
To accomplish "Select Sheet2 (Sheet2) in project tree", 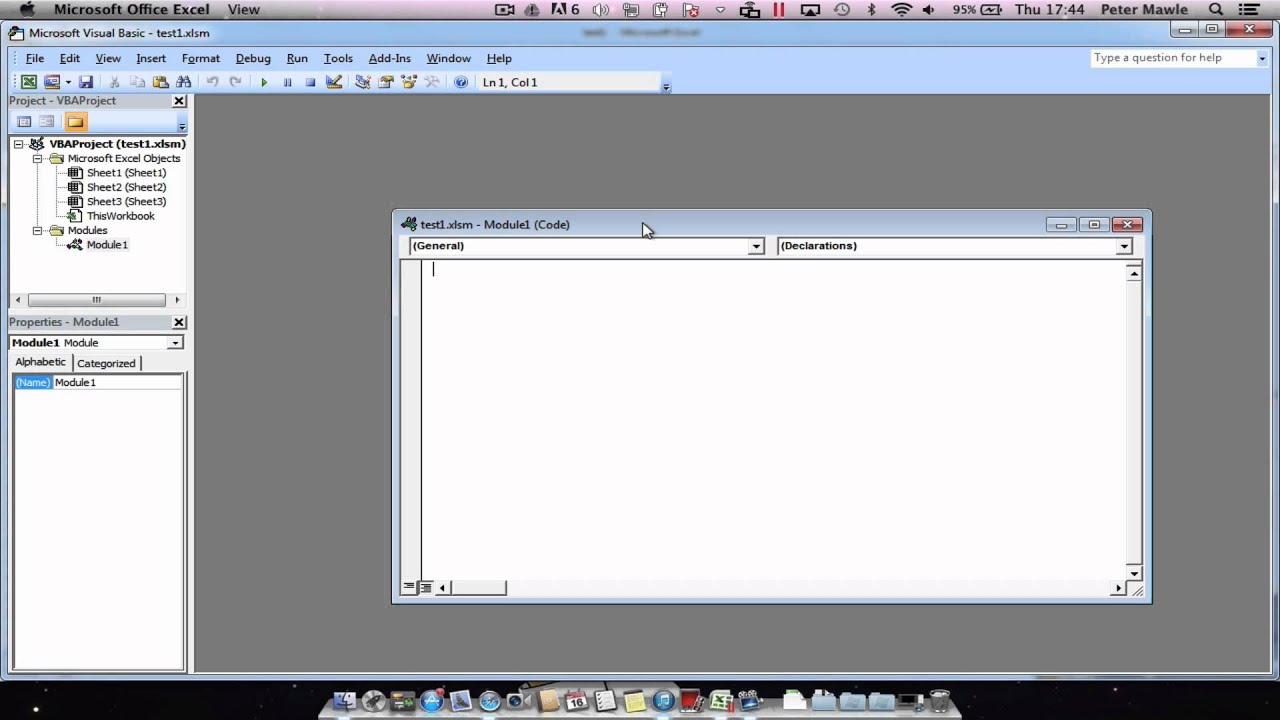I will [126, 187].
